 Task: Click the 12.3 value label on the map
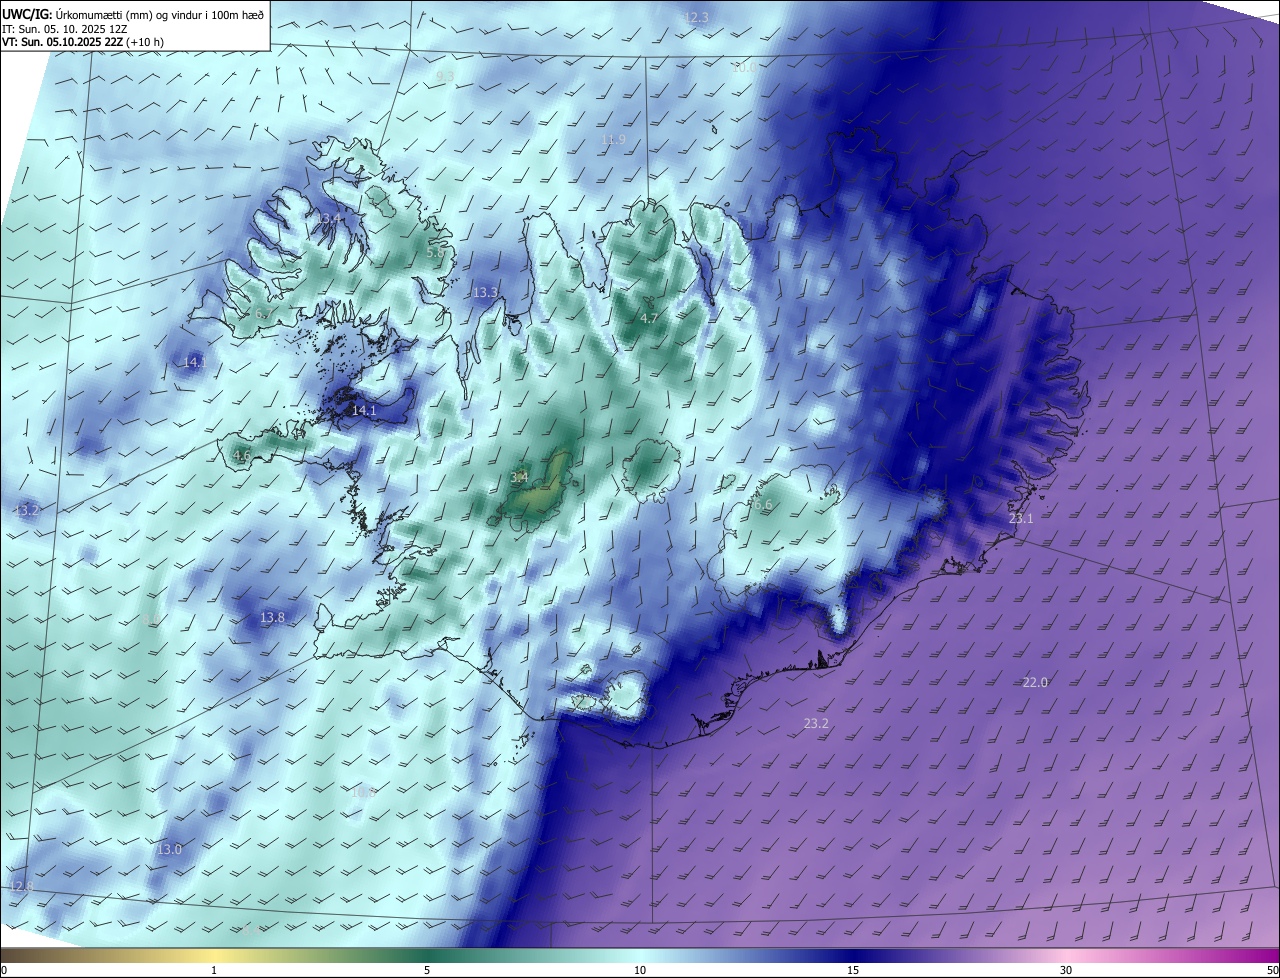click(696, 18)
